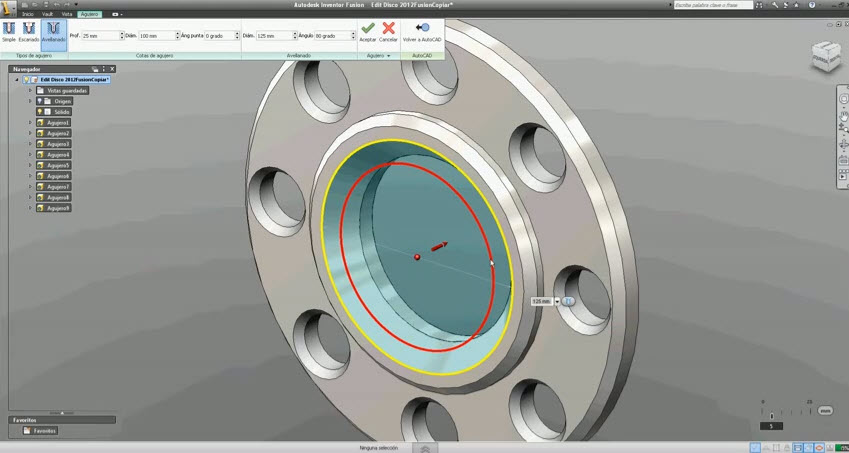849x453 pixels.
Task: Select Agujero8 in the browser tree
Action: tap(54, 197)
